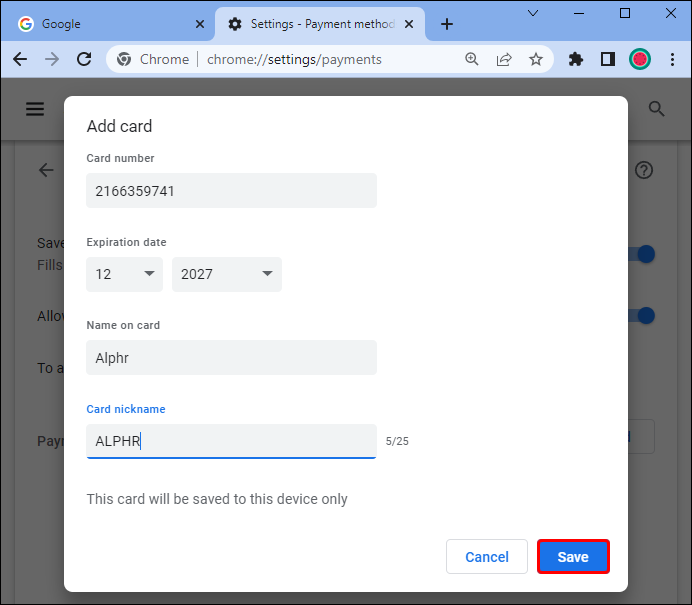
Task: Toggle the second payment setting switch
Action: pos(643,316)
